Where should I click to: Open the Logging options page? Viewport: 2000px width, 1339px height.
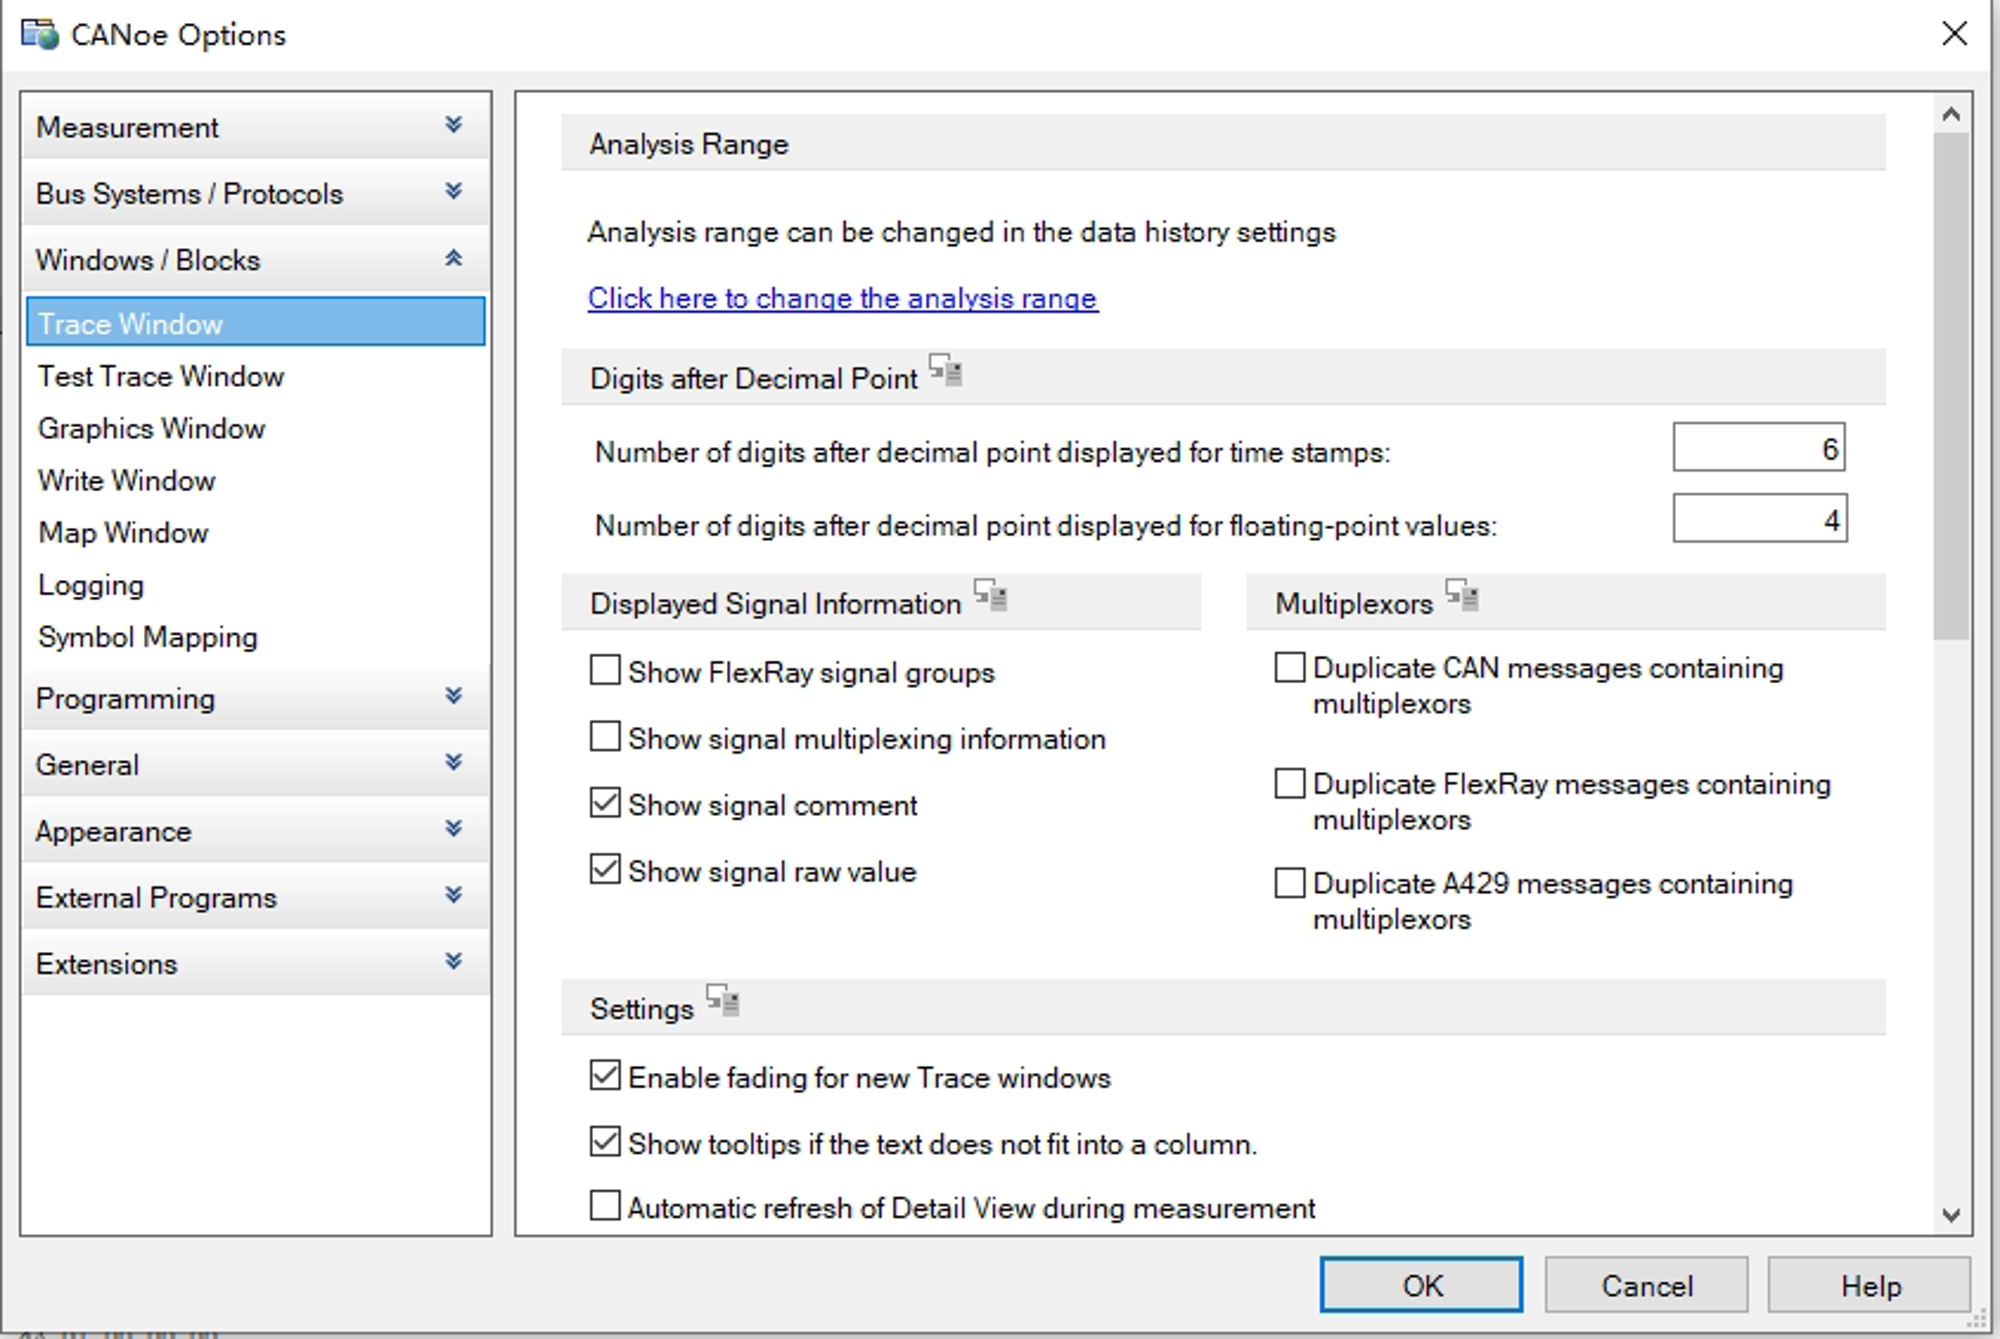tap(91, 585)
